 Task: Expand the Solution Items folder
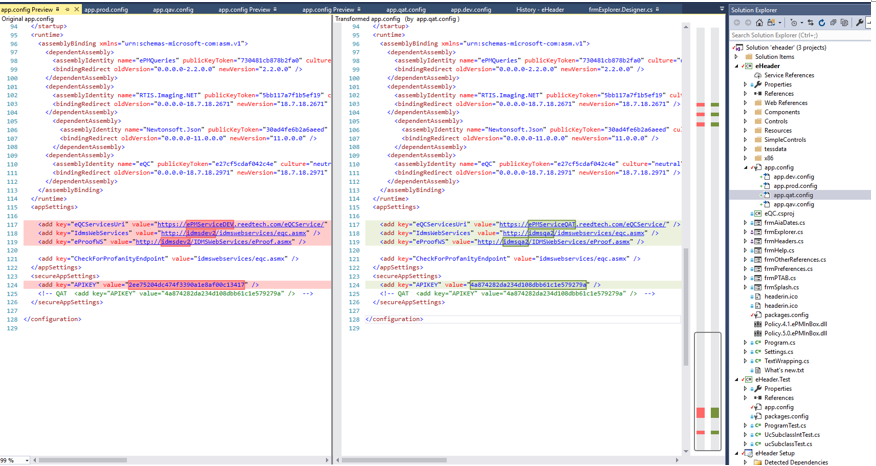click(736, 56)
